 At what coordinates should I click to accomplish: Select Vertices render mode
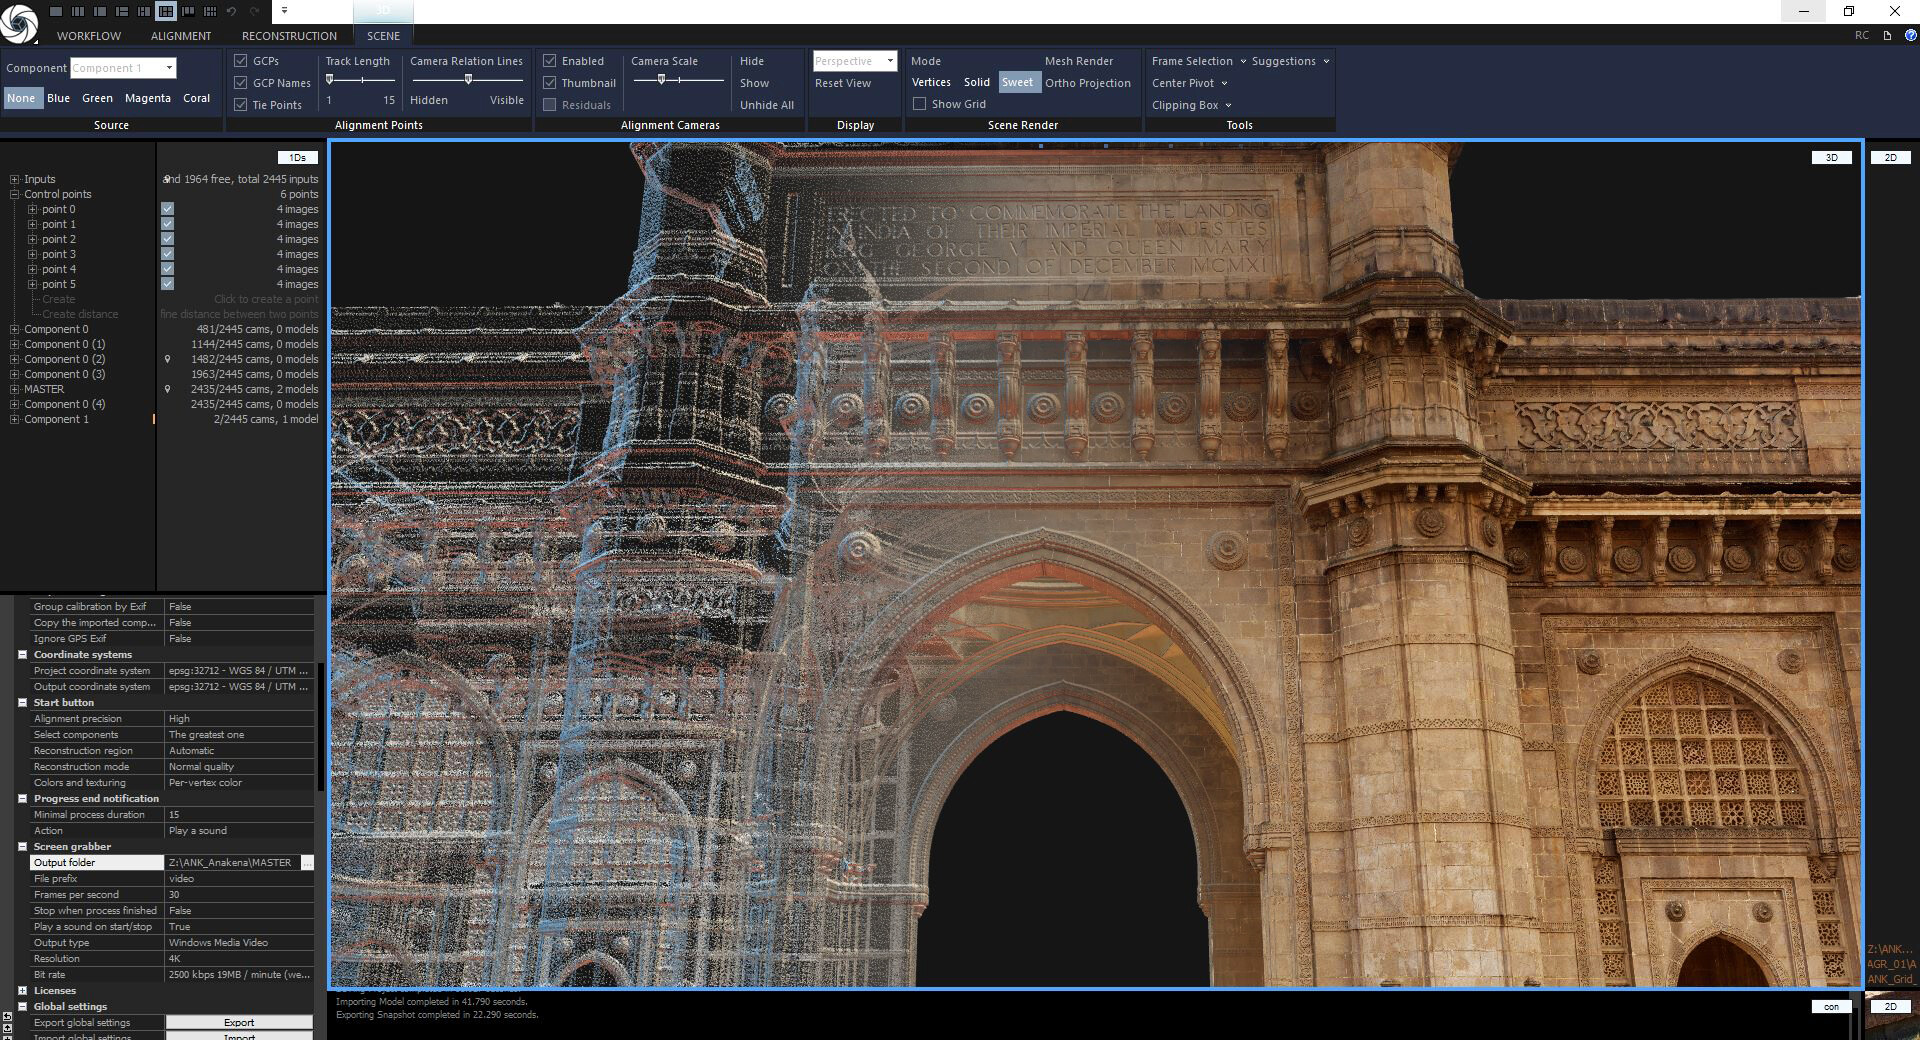point(931,83)
